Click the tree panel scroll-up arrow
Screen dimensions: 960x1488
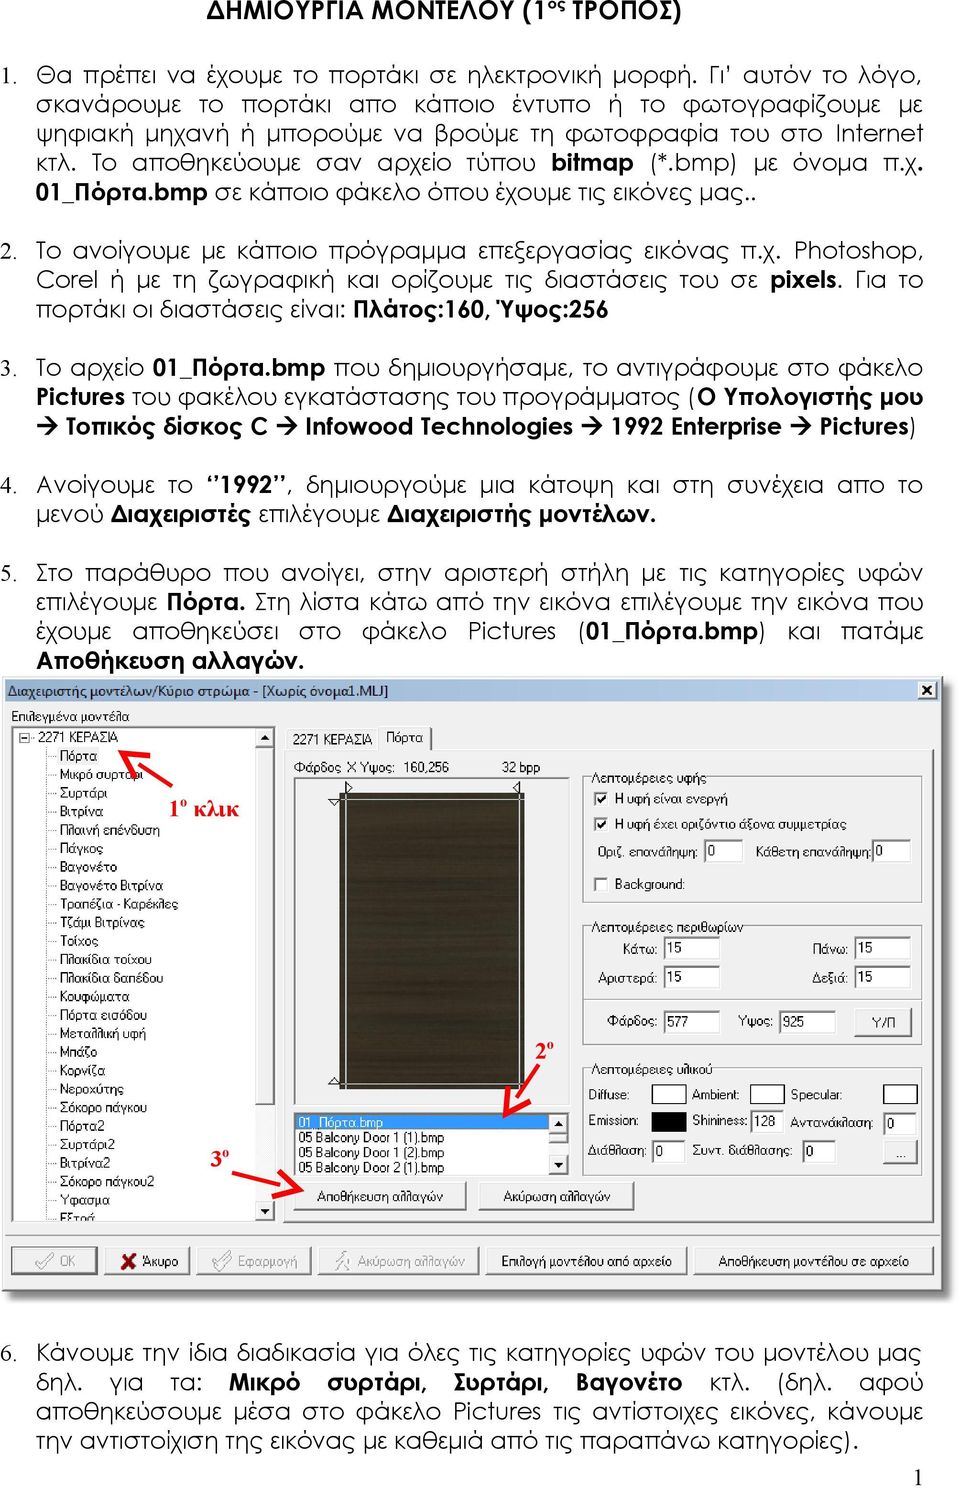coord(265,738)
